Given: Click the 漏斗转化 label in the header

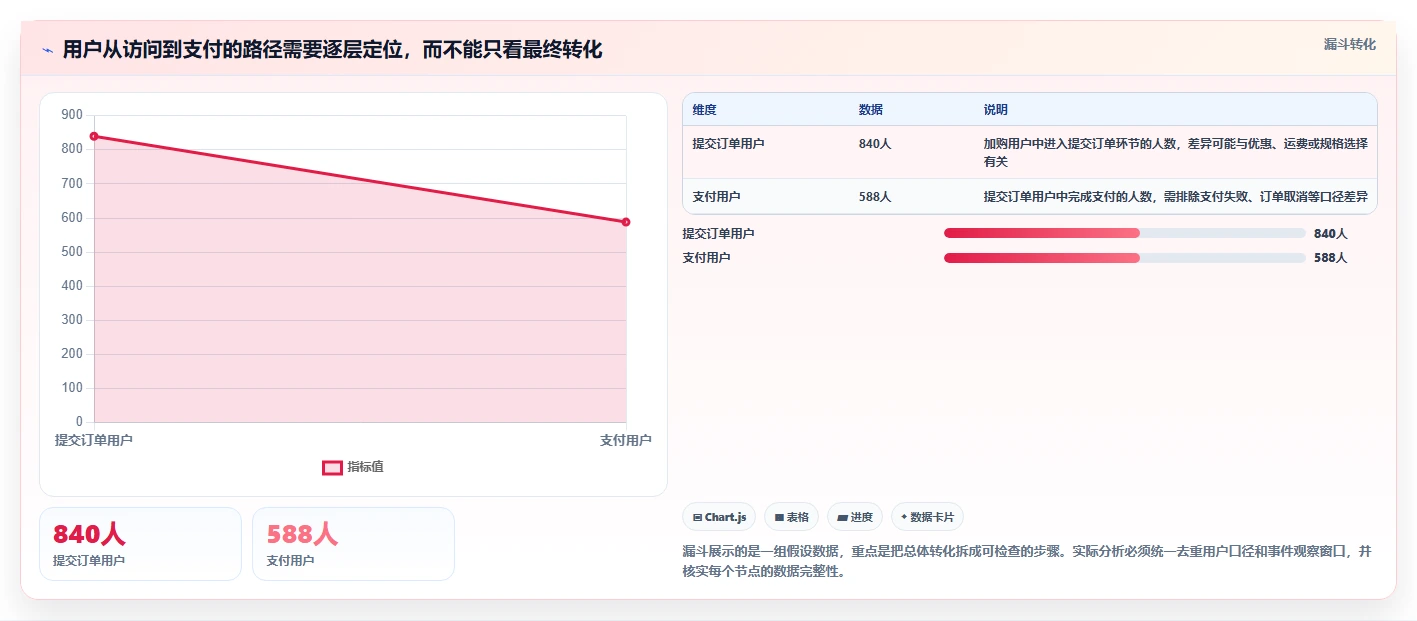Looking at the screenshot, I should point(1349,44).
